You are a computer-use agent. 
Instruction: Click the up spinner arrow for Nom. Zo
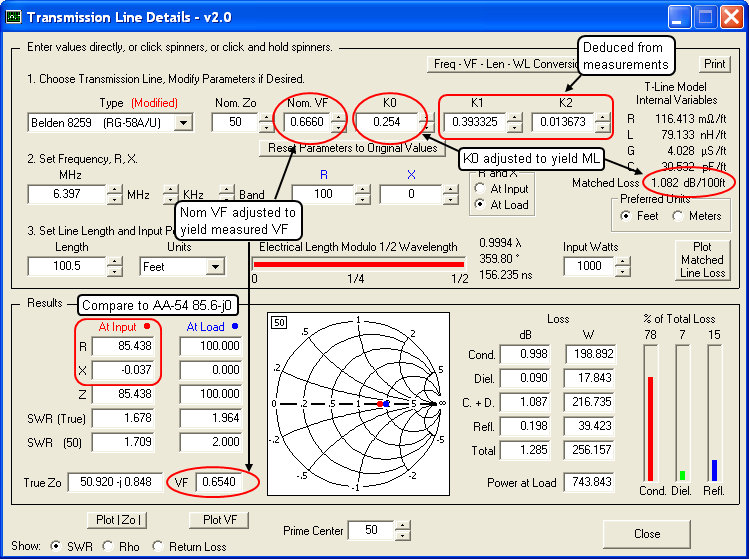pyautogui.click(x=266, y=117)
